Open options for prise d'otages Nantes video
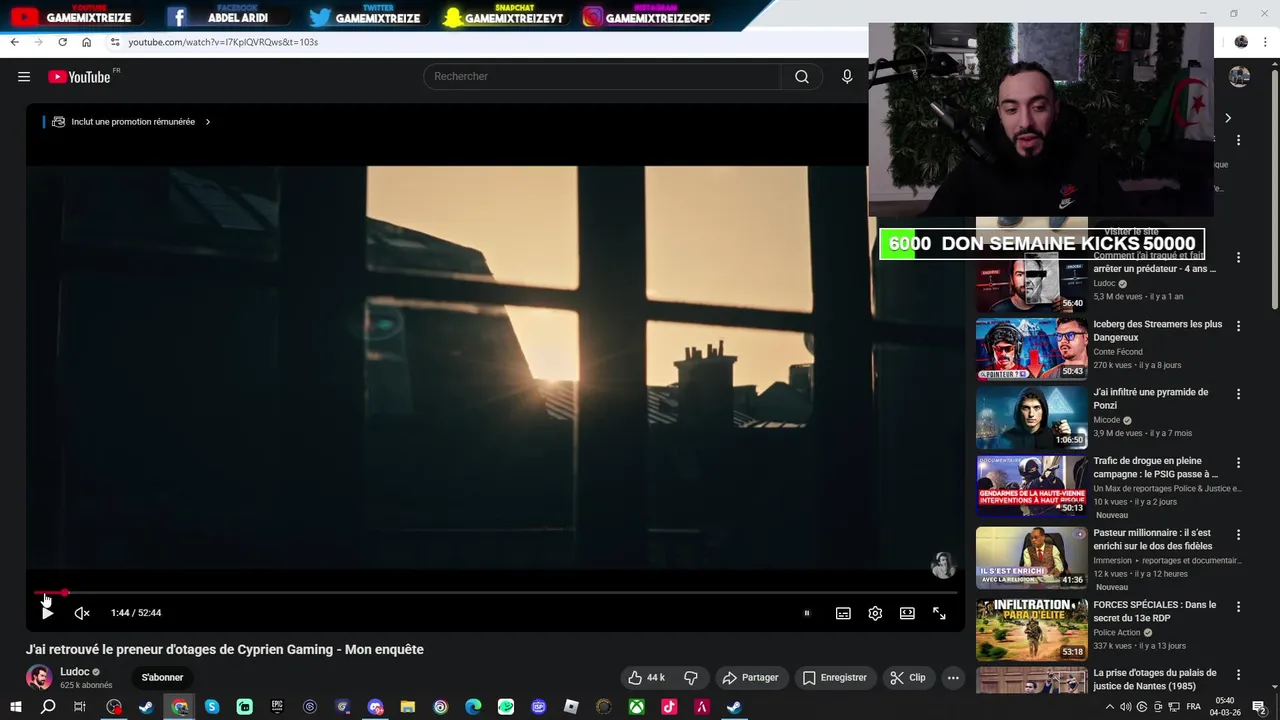Screen dimensions: 1280x720 (1238, 675)
